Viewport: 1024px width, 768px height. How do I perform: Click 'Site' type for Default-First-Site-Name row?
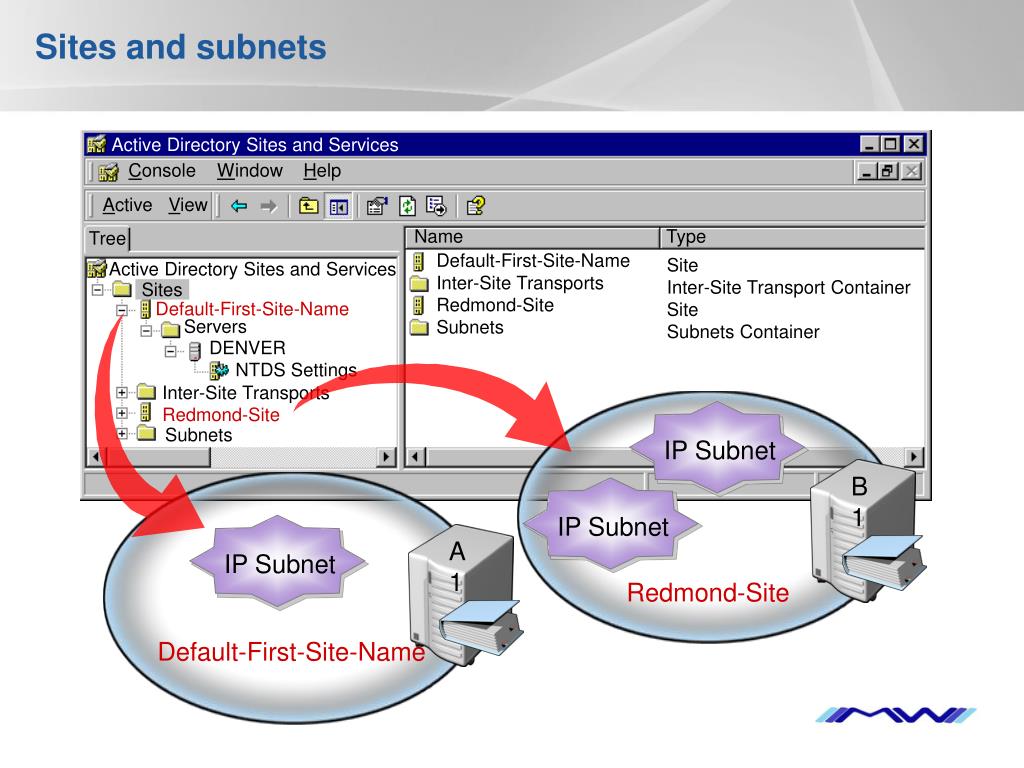pyautogui.click(x=682, y=265)
